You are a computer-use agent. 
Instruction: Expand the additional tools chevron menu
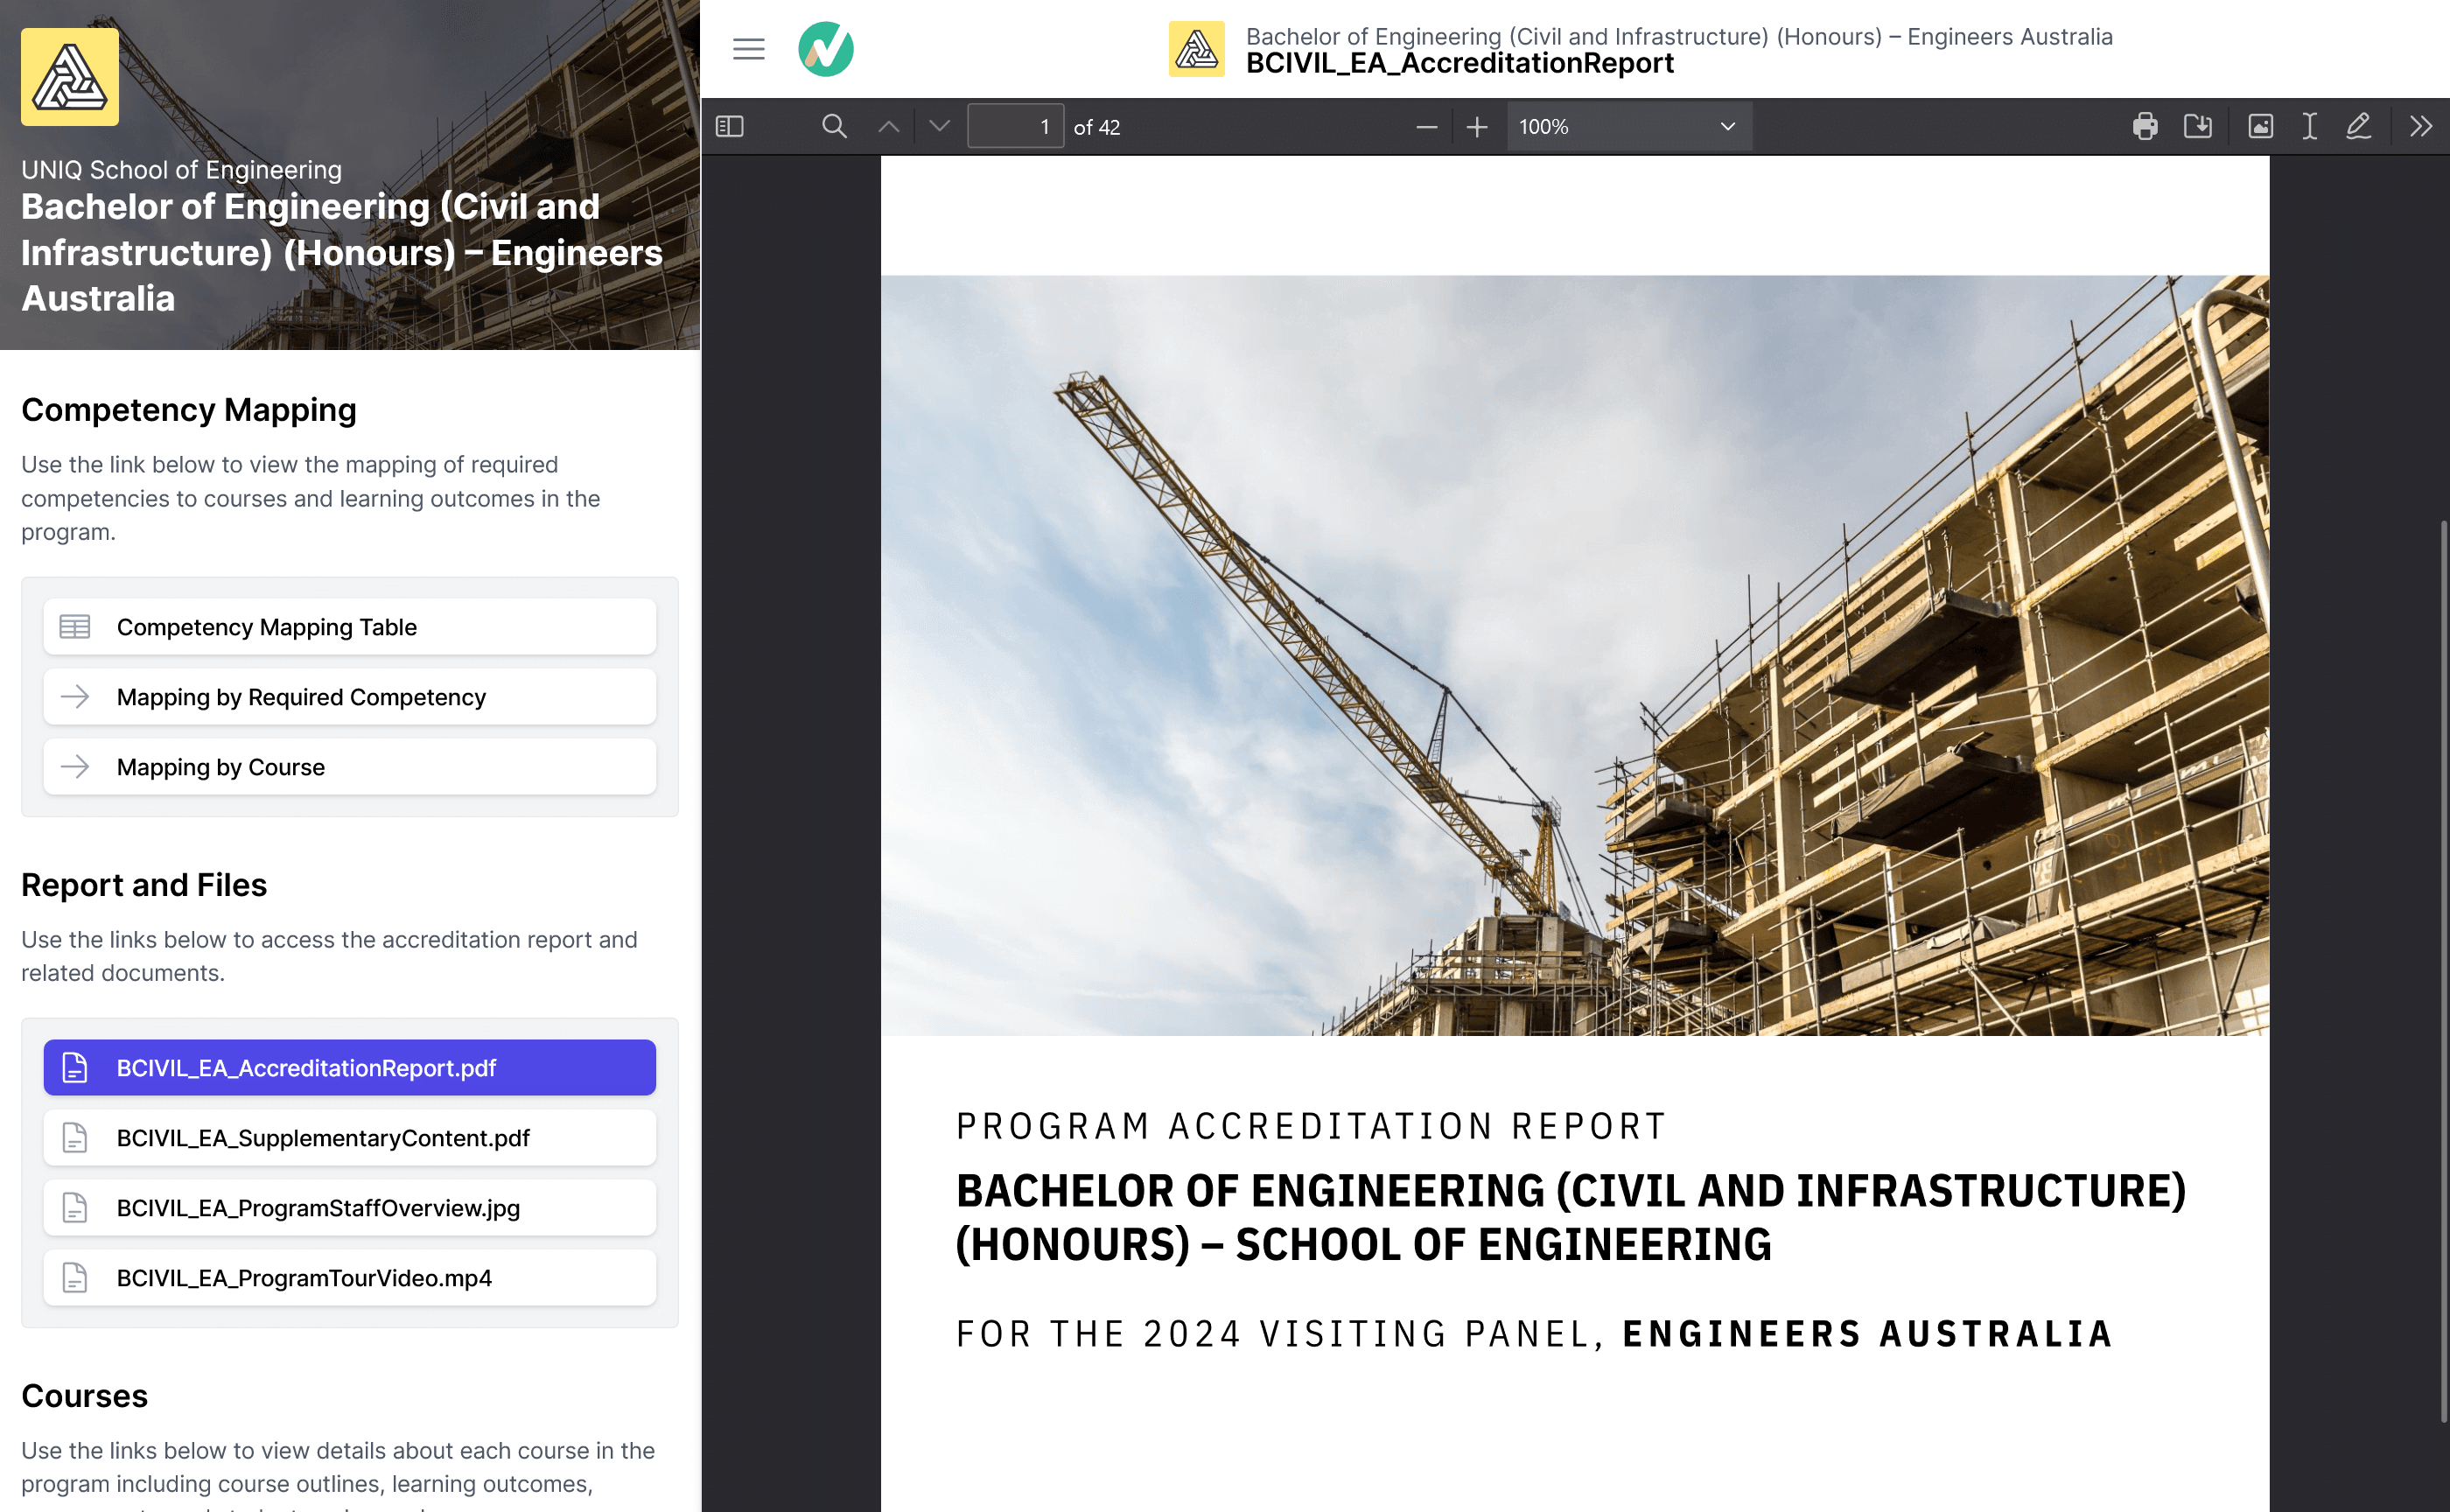2421,127
